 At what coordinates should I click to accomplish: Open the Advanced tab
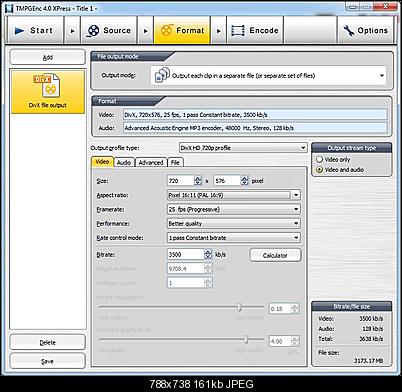[151, 162]
